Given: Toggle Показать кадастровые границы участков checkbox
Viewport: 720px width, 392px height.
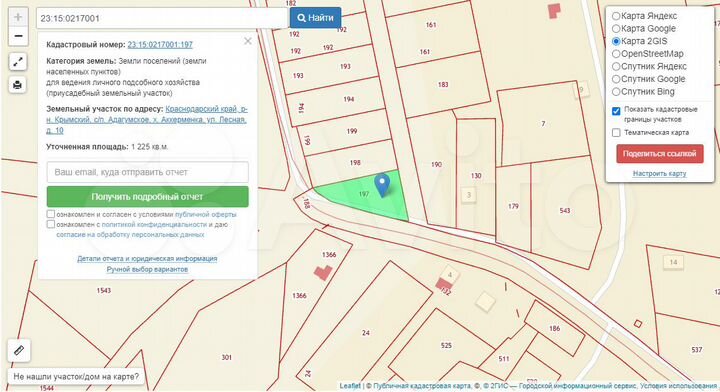Looking at the screenshot, I should (616, 111).
